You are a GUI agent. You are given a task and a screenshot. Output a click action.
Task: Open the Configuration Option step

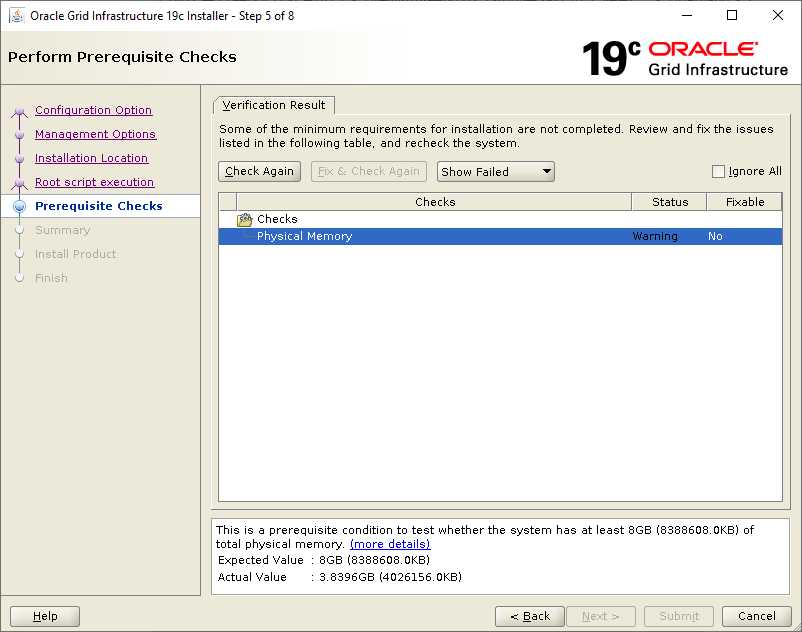point(94,110)
